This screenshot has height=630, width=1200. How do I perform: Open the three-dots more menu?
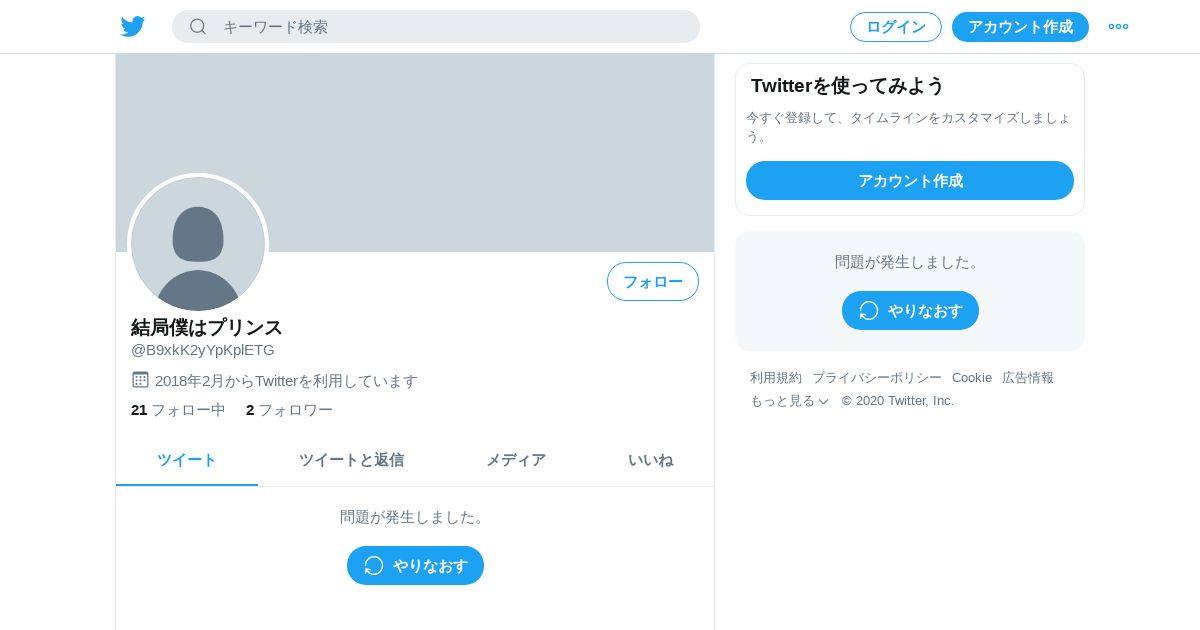click(x=1118, y=27)
